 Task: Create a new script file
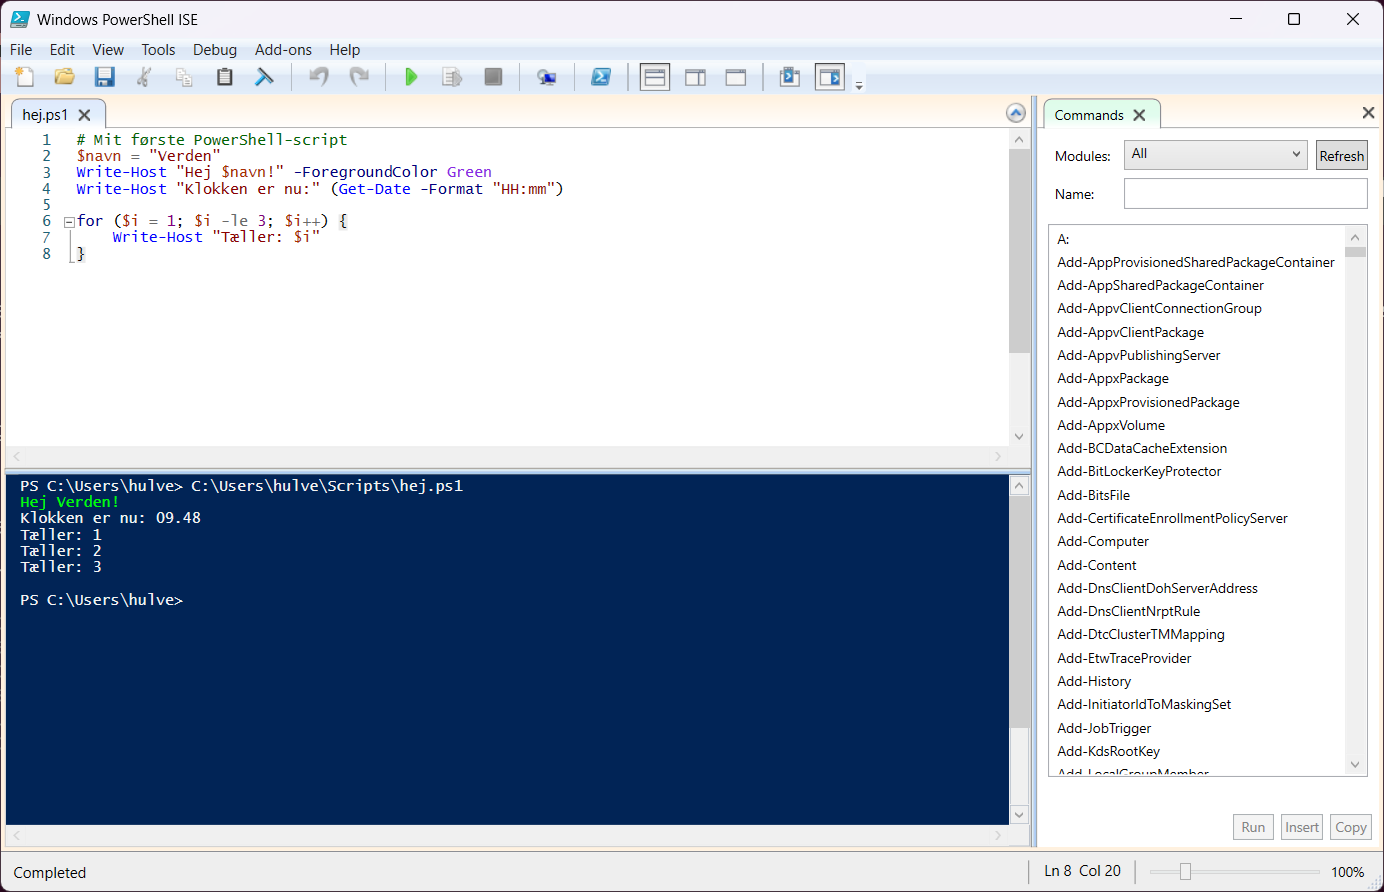click(x=25, y=77)
